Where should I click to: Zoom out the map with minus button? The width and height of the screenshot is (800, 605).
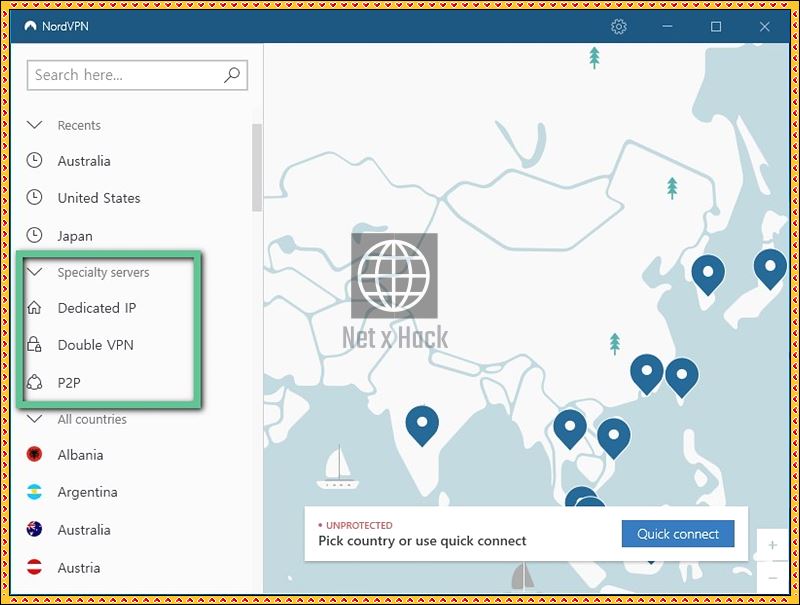772,578
